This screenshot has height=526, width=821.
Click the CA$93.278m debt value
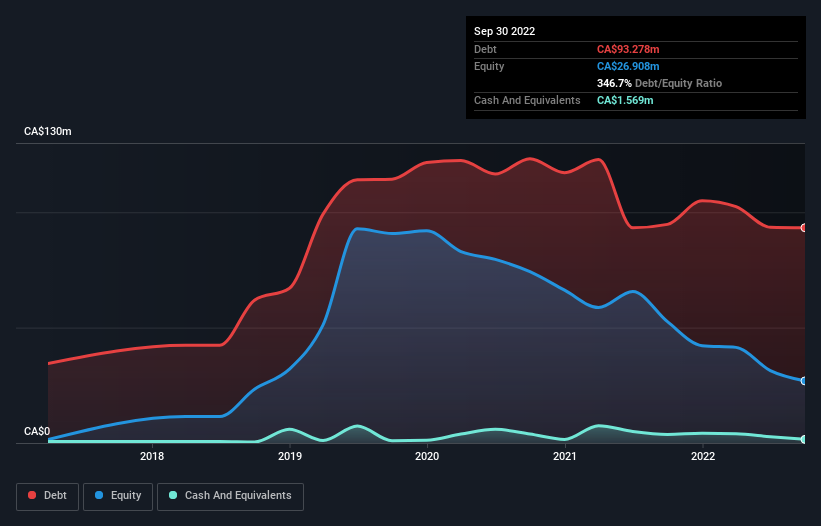[x=628, y=49]
